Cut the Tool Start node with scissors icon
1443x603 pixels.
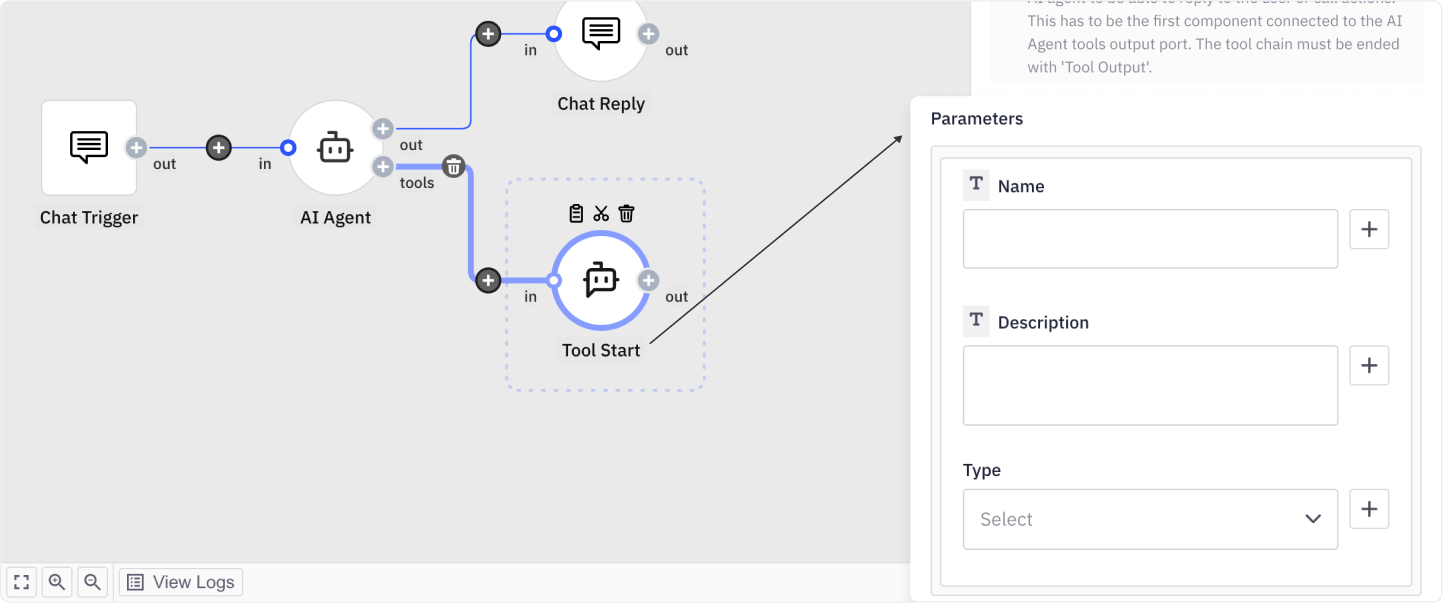click(601, 213)
